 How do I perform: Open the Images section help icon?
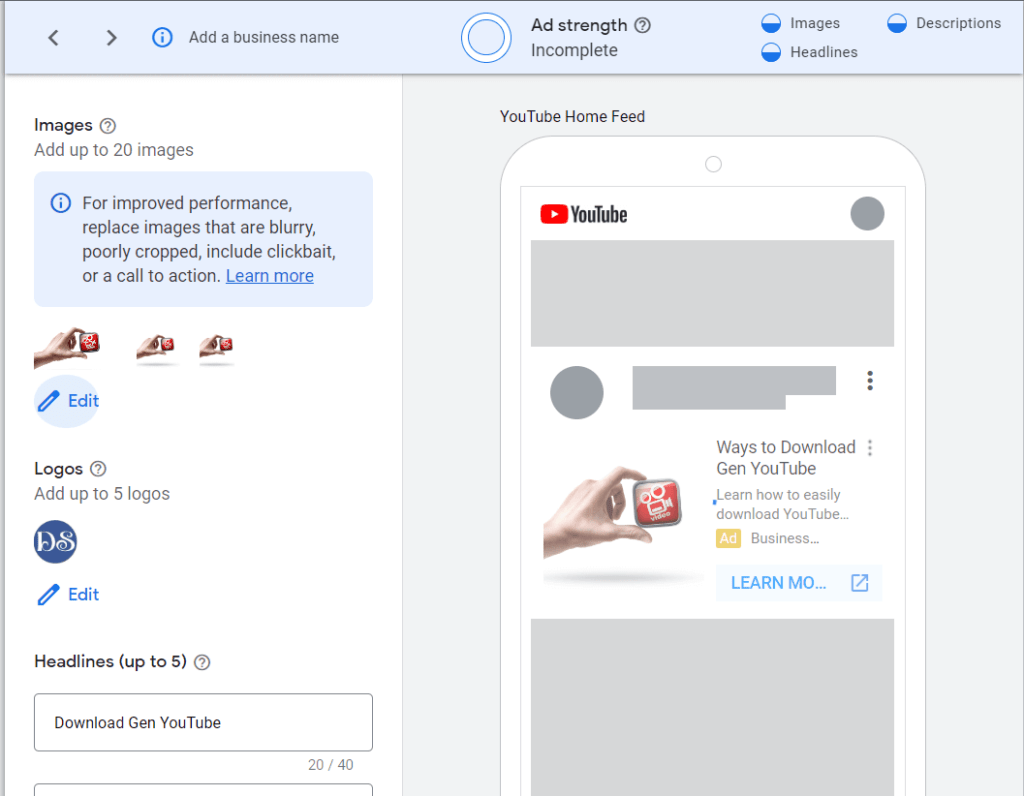(x=108, y=125)
